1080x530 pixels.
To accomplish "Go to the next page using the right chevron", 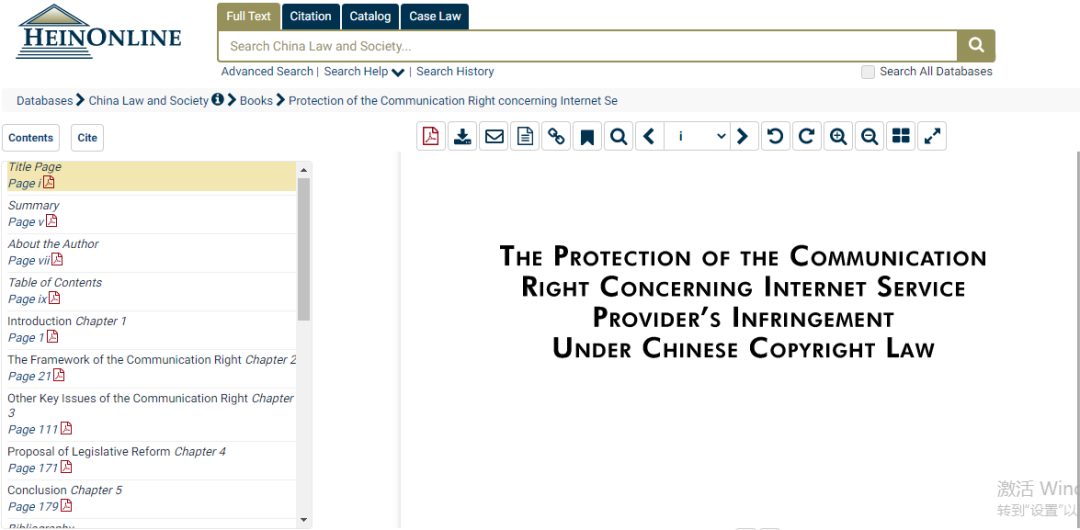I will (742, 137).
